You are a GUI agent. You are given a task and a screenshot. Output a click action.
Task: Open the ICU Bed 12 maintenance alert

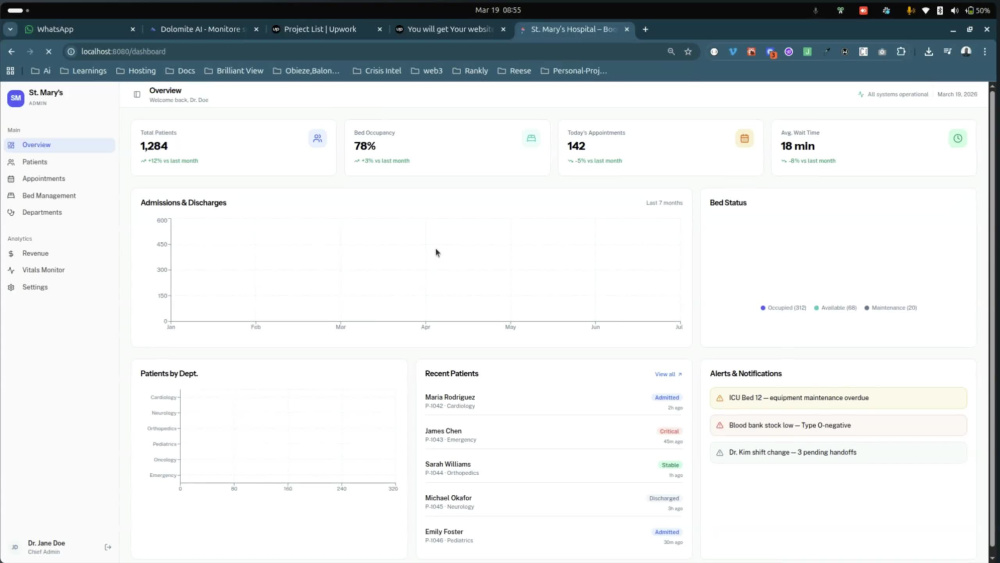pos(838,398)
